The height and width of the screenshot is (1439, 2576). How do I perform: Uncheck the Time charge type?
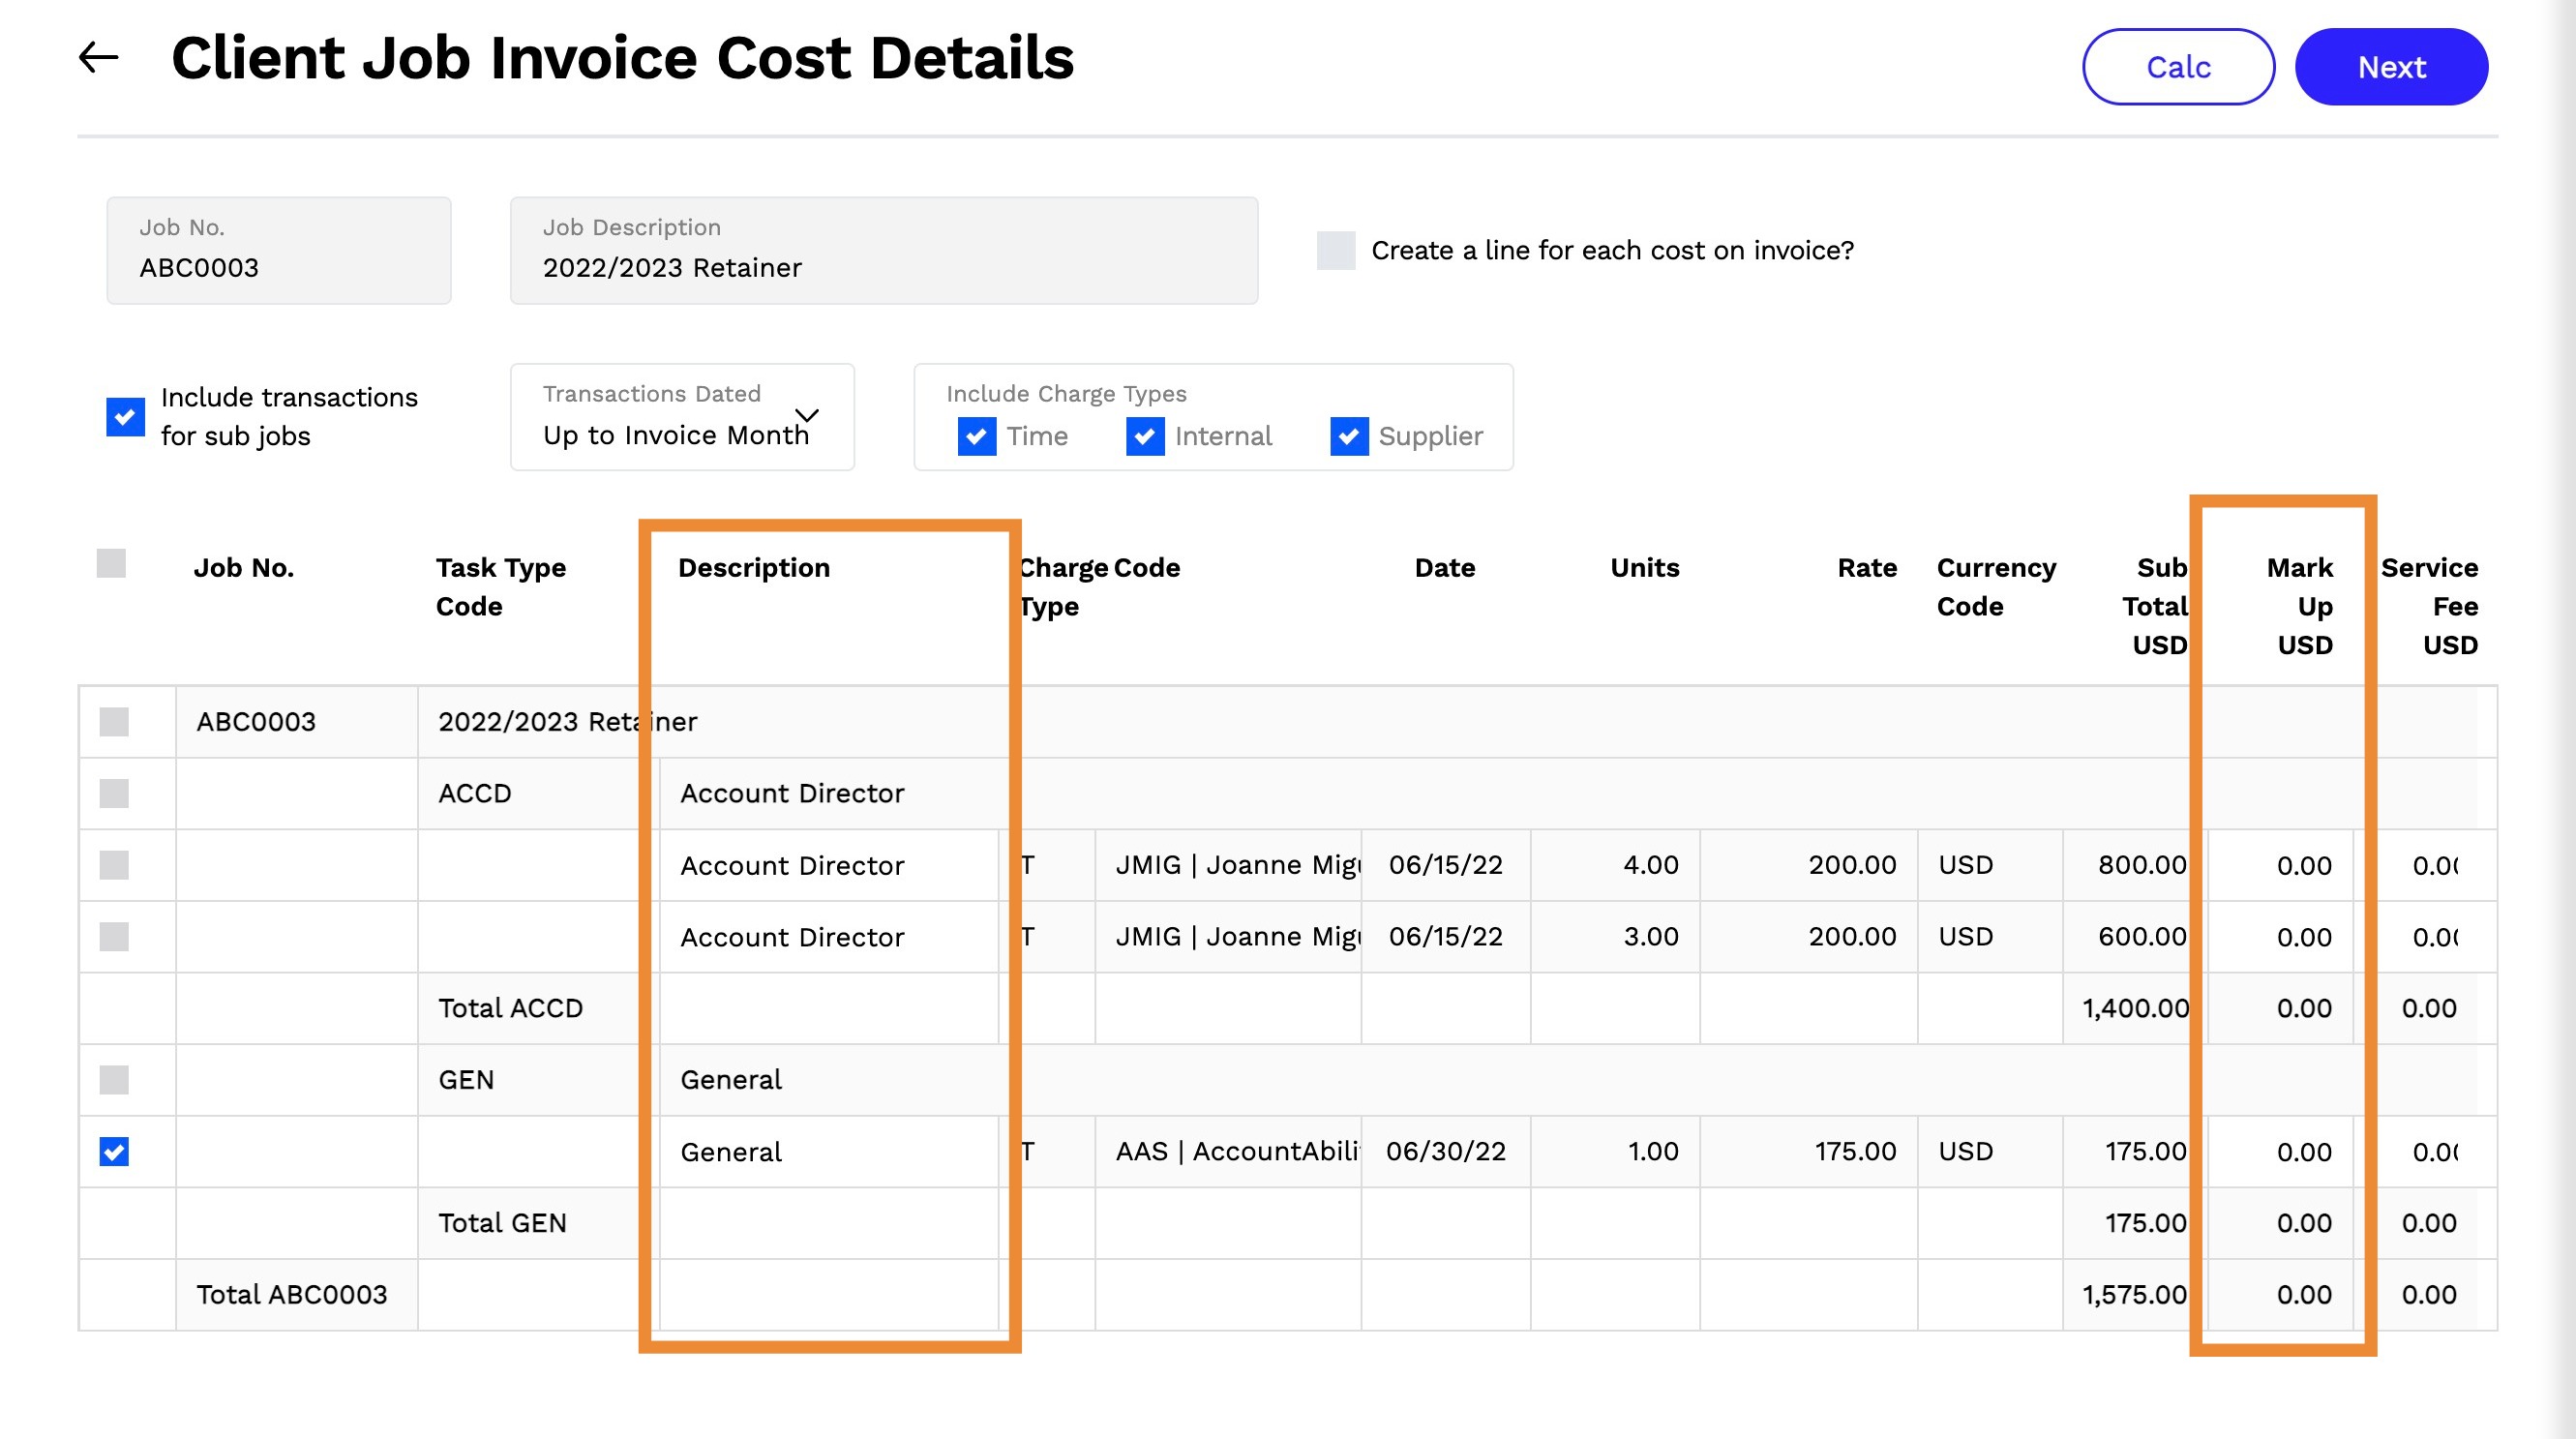coord(976,436)
